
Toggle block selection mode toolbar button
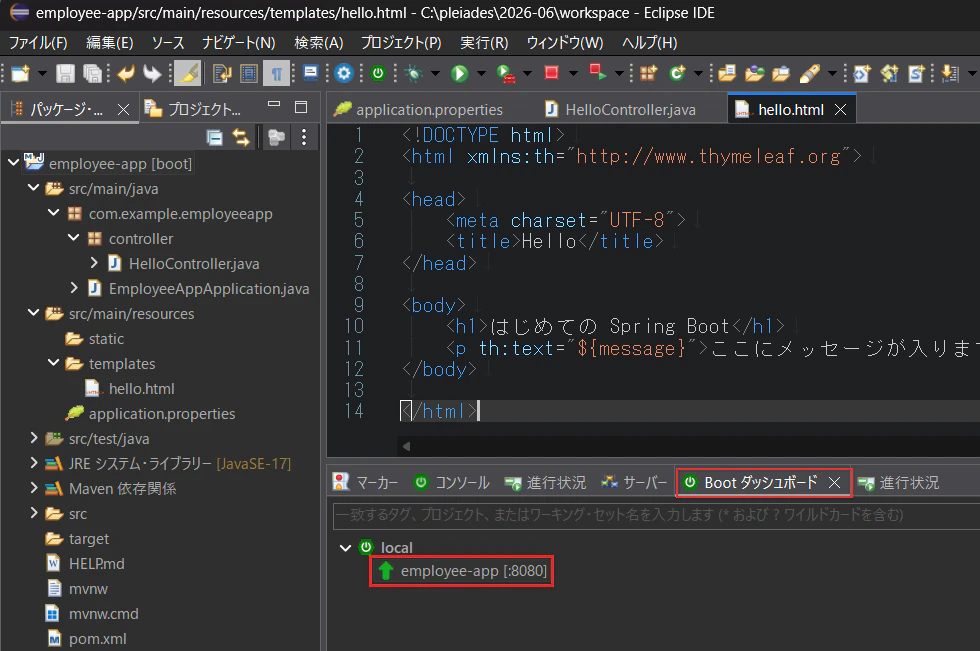tap(249, 74)
